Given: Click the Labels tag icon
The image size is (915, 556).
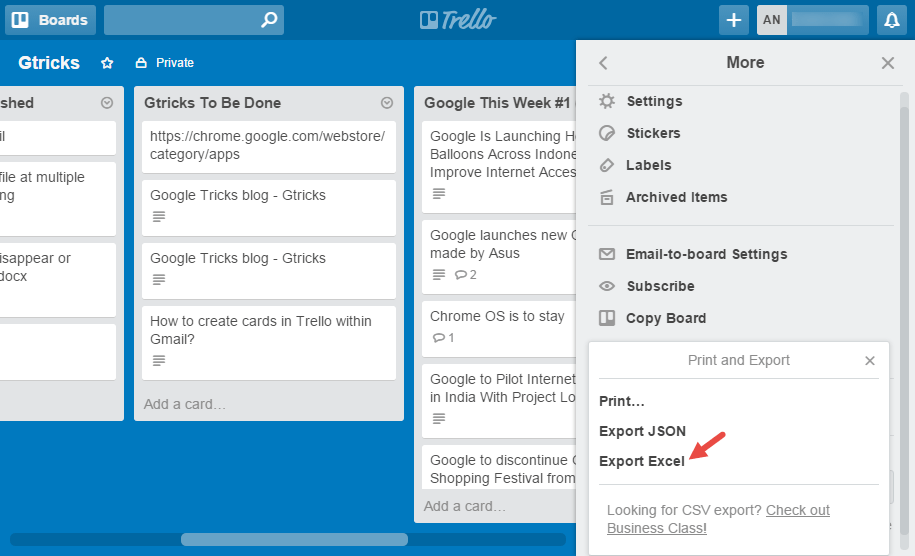Looking at the screenshot, I should click(x=607, y=165).
